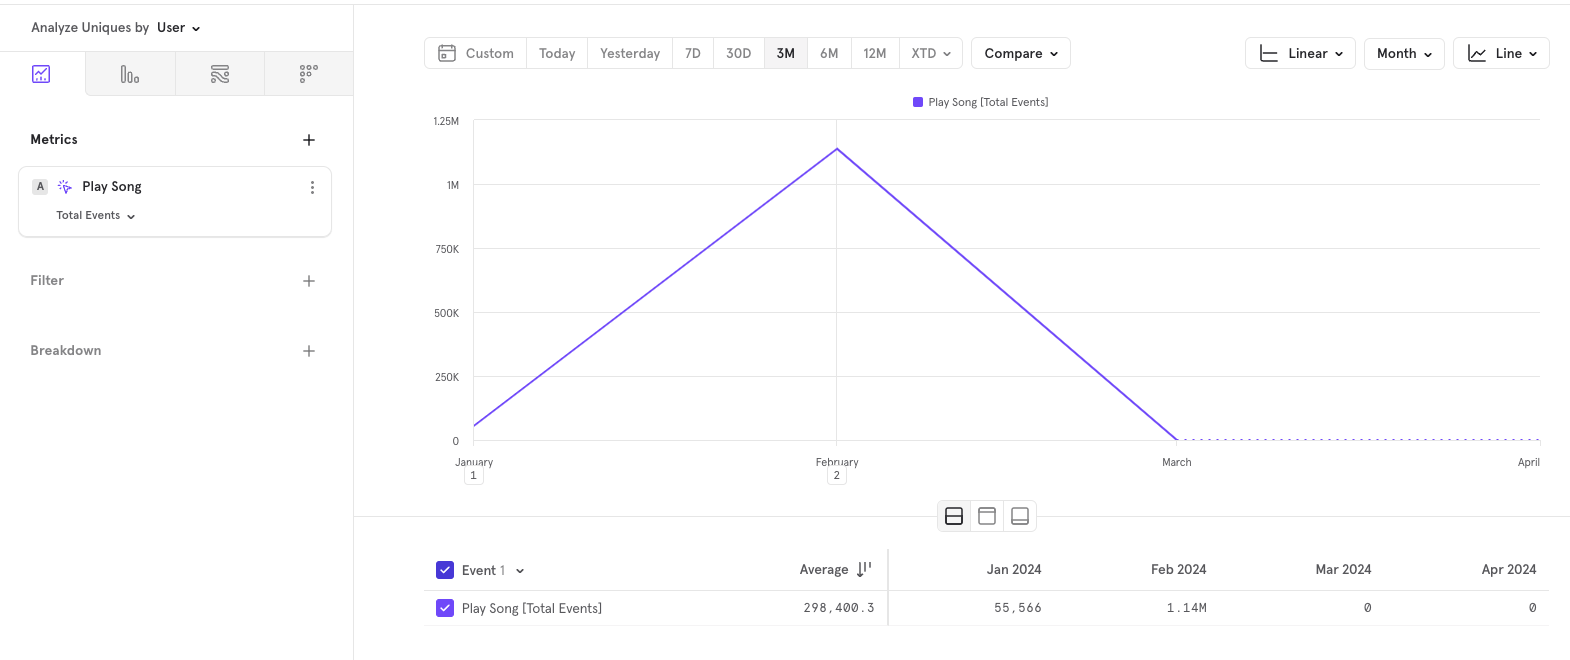The width and height of the screenshot is (1570, 660).
Task: Open the Linear scale dropdown
Action: (1300, 54)
